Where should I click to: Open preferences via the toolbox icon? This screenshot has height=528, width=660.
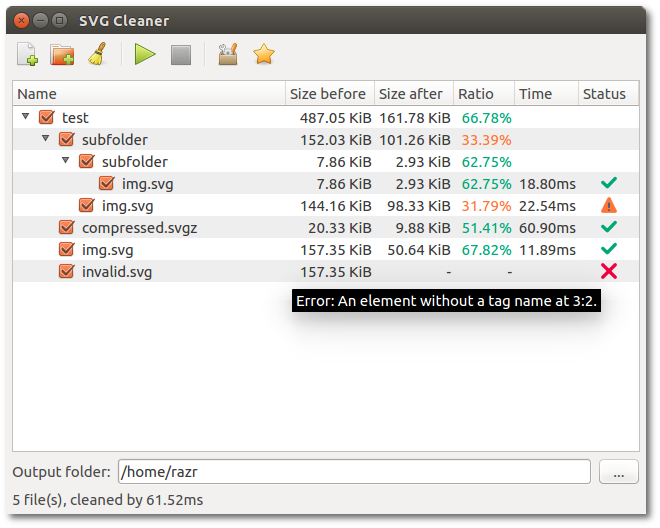228,54
